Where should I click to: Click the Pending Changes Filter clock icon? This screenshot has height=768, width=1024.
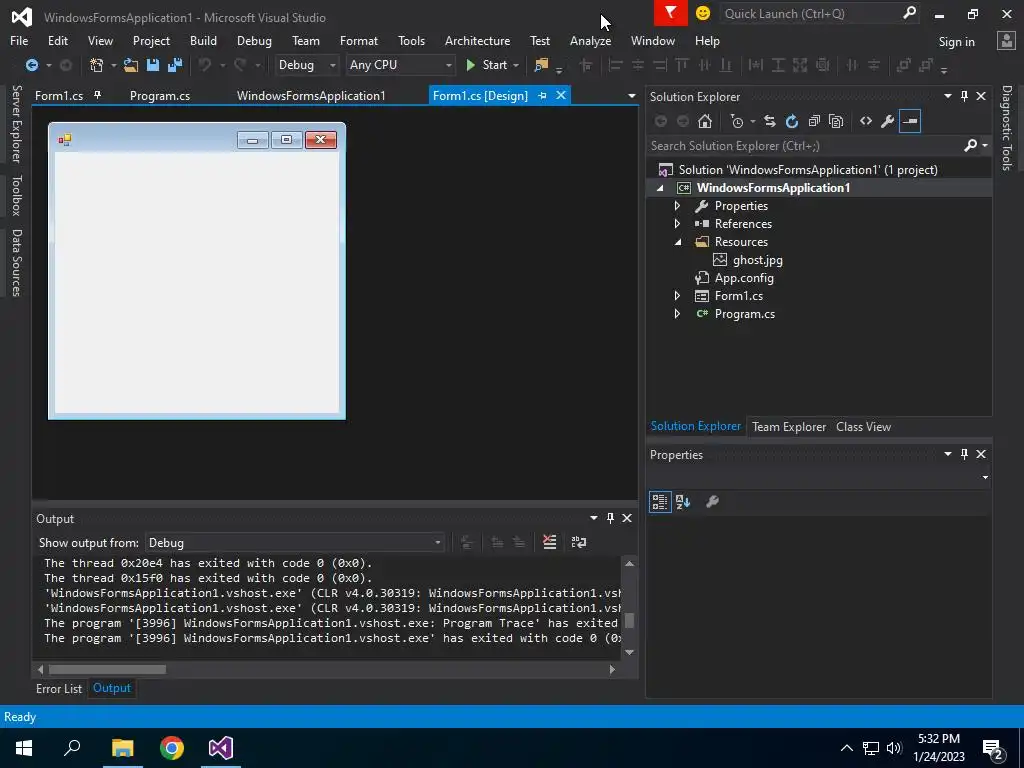click(x=737, y=121)
